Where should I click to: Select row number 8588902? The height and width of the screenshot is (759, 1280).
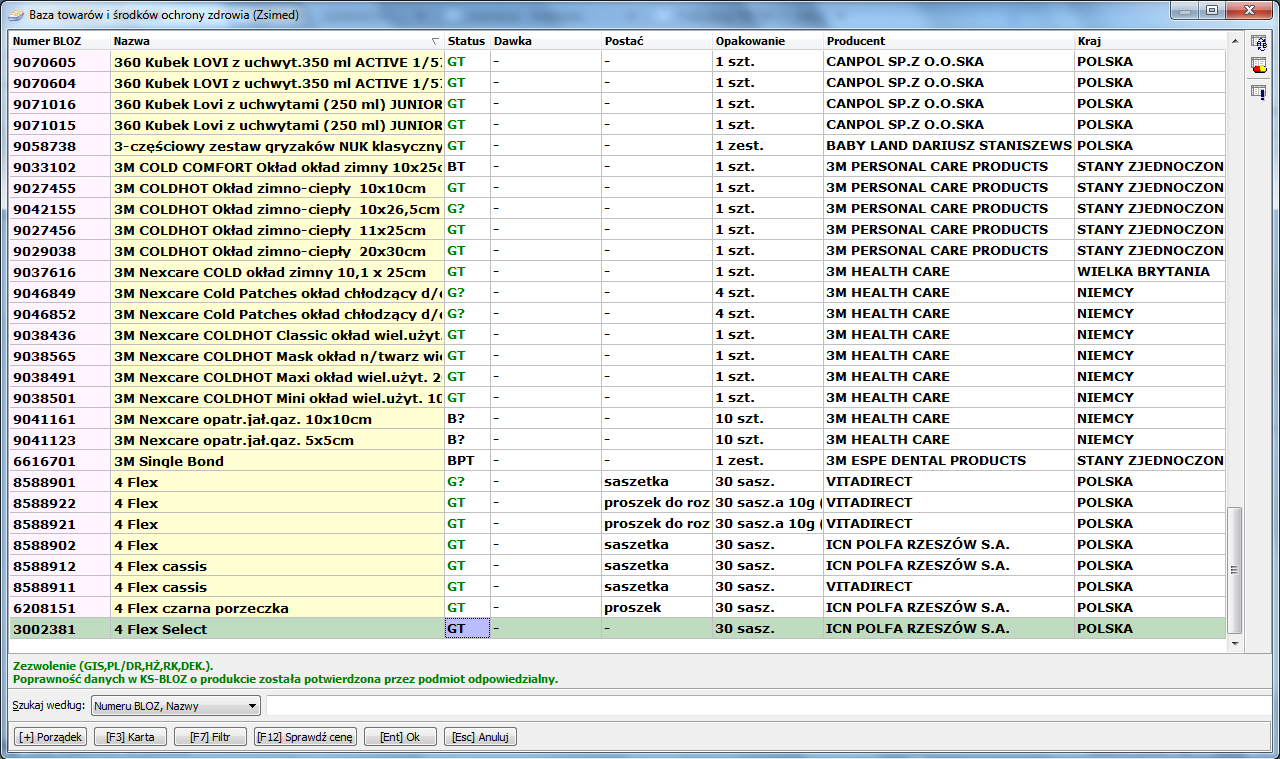[x=617, y=545]
